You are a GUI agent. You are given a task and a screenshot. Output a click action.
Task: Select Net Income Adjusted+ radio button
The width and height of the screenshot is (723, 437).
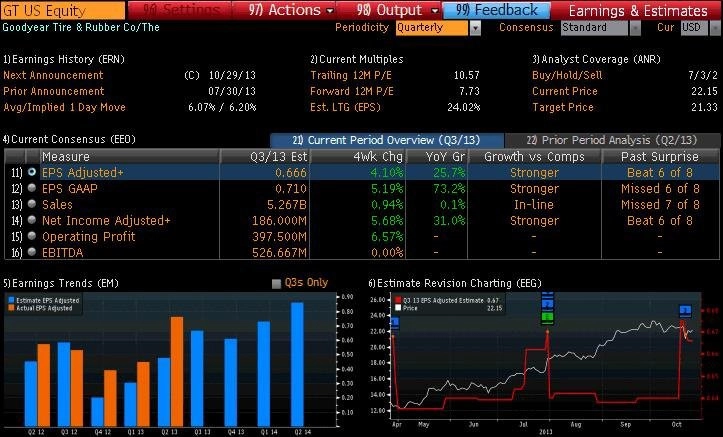[32, 220]
